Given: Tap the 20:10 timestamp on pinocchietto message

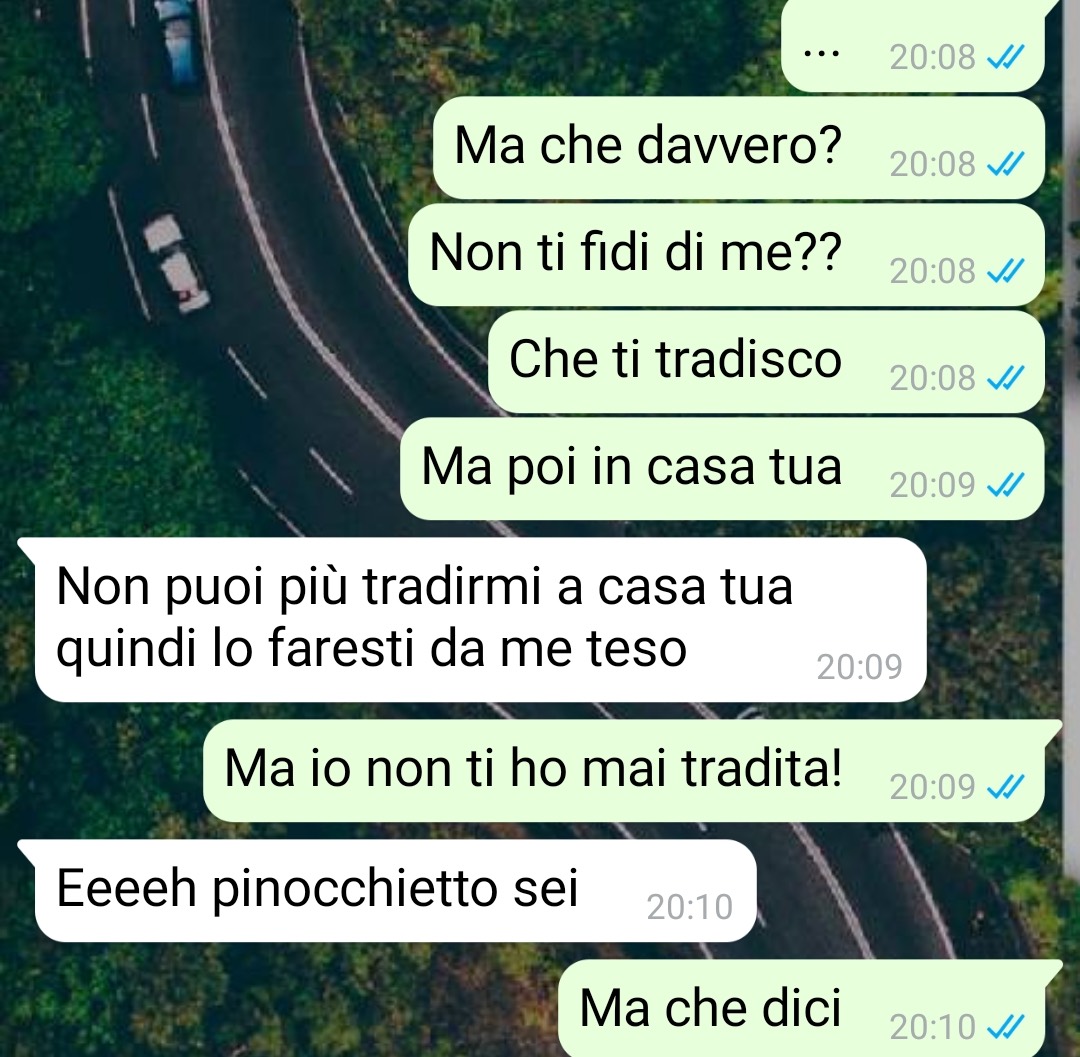Looking at the screenshot, I should pos(689,907).
